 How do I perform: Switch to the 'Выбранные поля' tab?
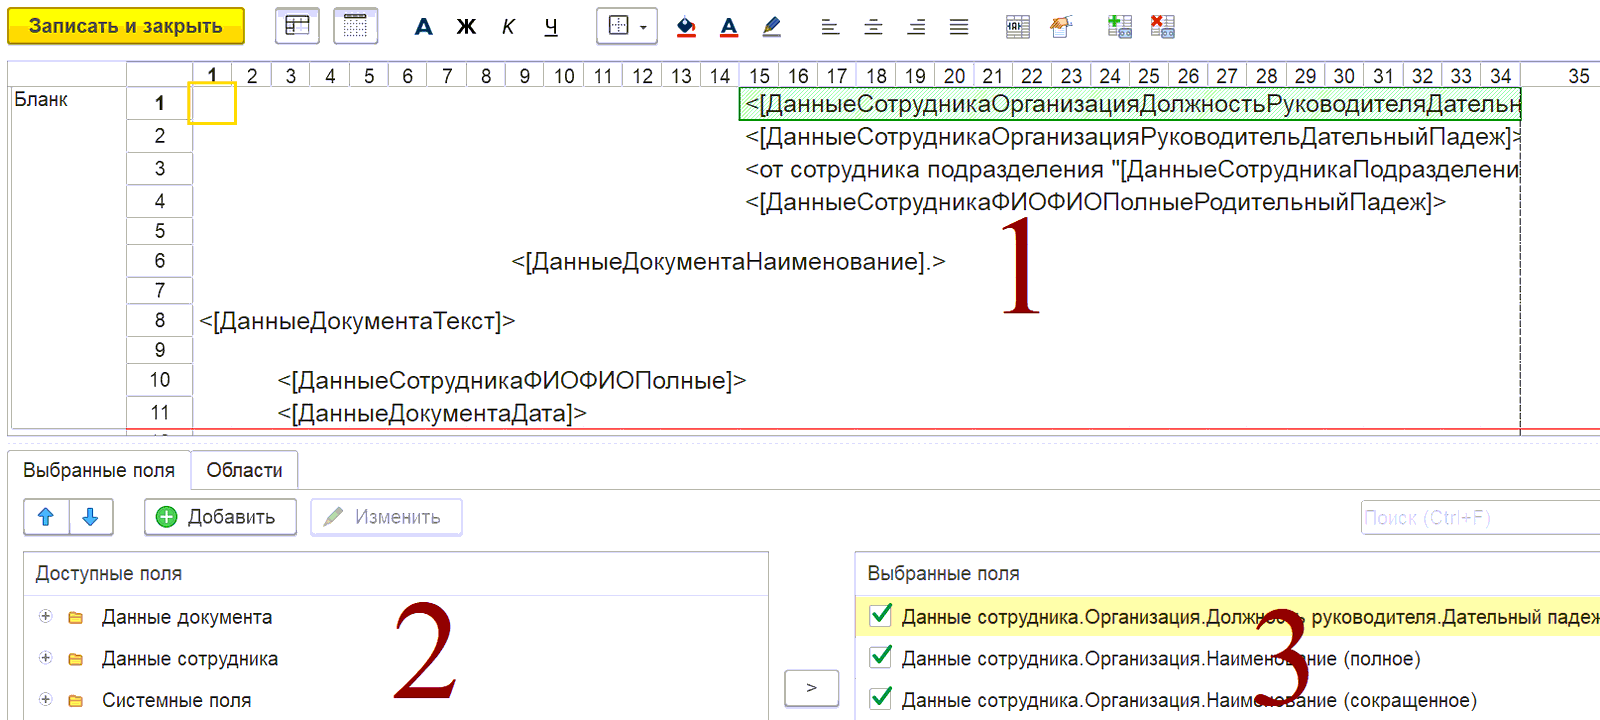(x=99, y=470)
